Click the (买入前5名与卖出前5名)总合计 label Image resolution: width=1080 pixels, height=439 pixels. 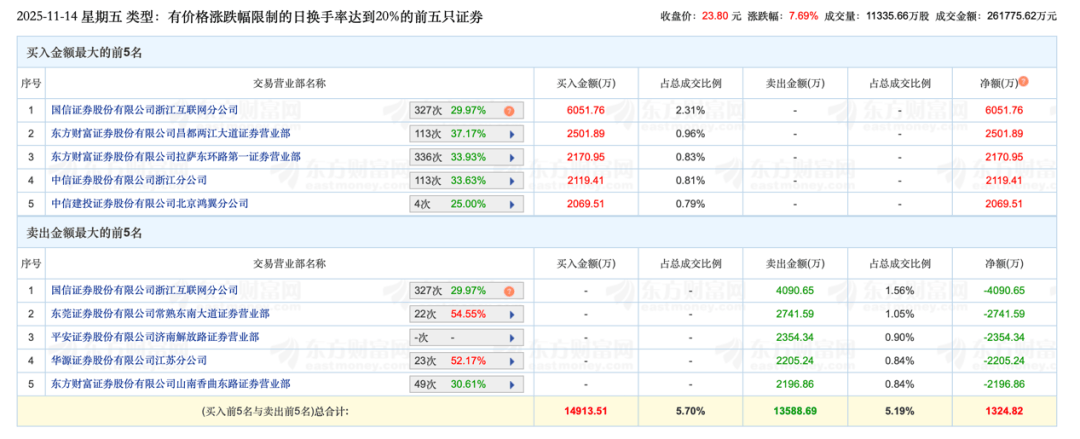tap(276, 411)
